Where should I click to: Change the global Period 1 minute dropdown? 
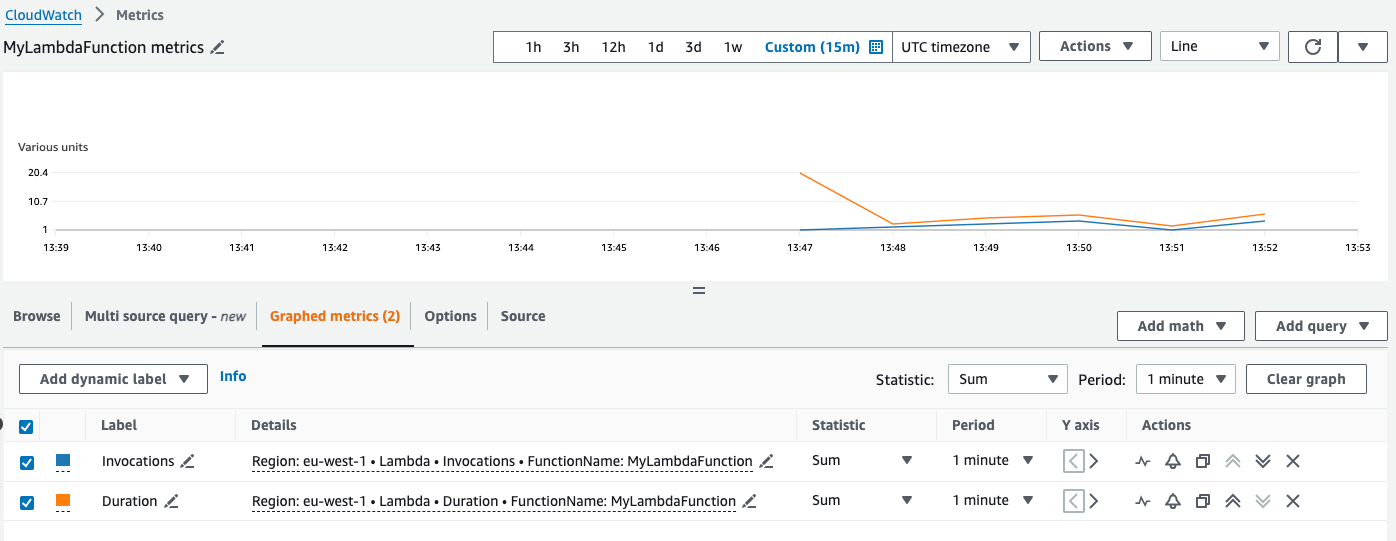[x=1186, y=379]
